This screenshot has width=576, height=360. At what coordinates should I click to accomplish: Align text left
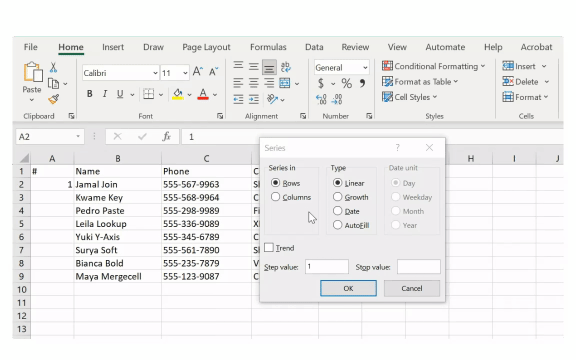238,83
